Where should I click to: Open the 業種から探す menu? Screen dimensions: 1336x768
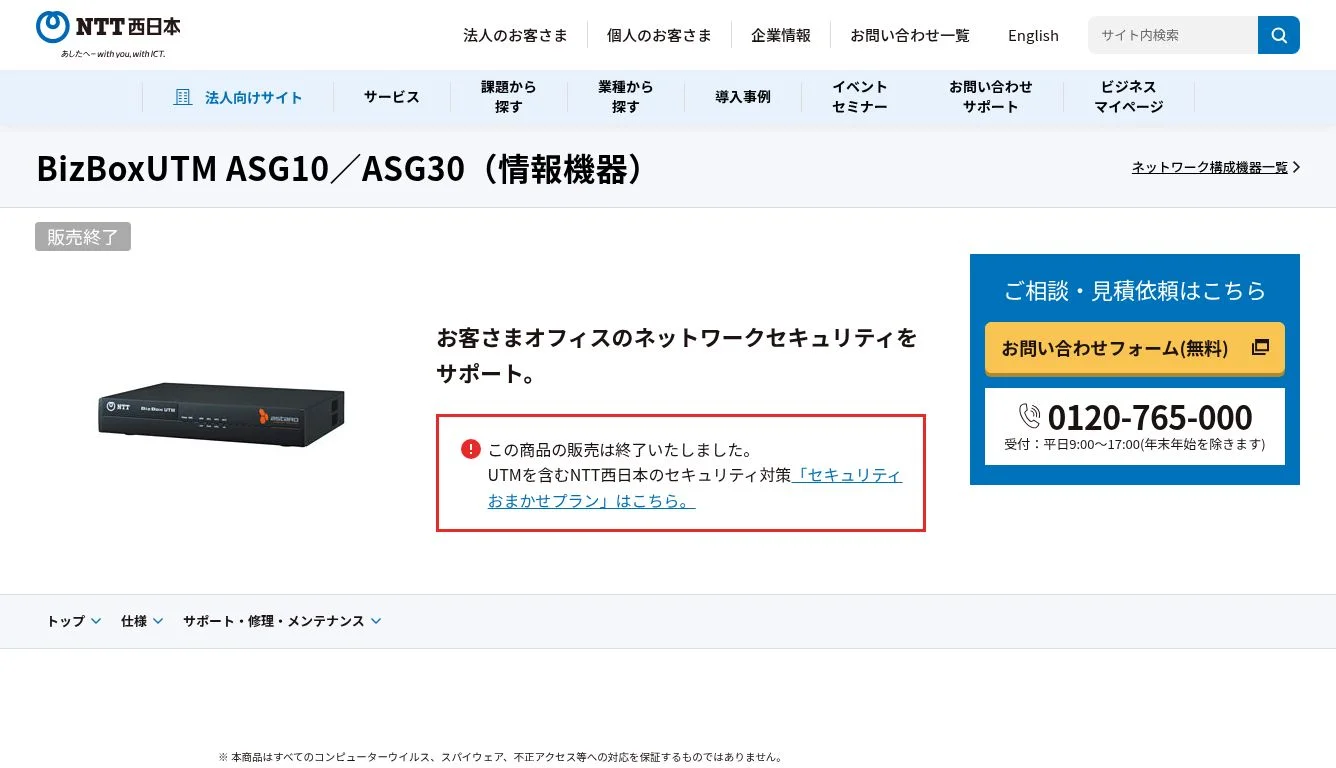click(625, 97)
